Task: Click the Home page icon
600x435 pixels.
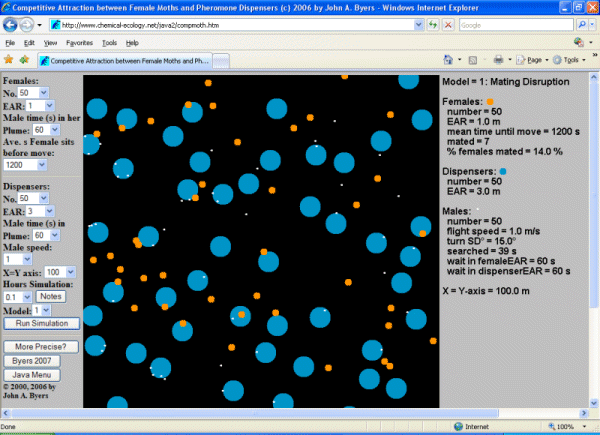Action: coord(448,60)
